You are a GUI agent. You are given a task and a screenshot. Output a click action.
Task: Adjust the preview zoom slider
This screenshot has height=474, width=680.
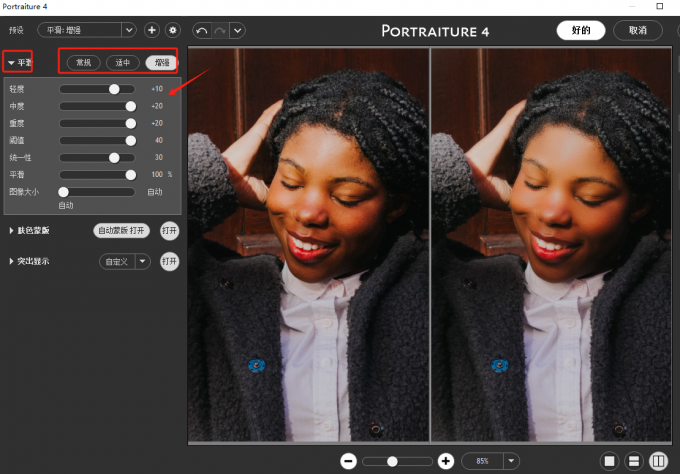(397, 461)
